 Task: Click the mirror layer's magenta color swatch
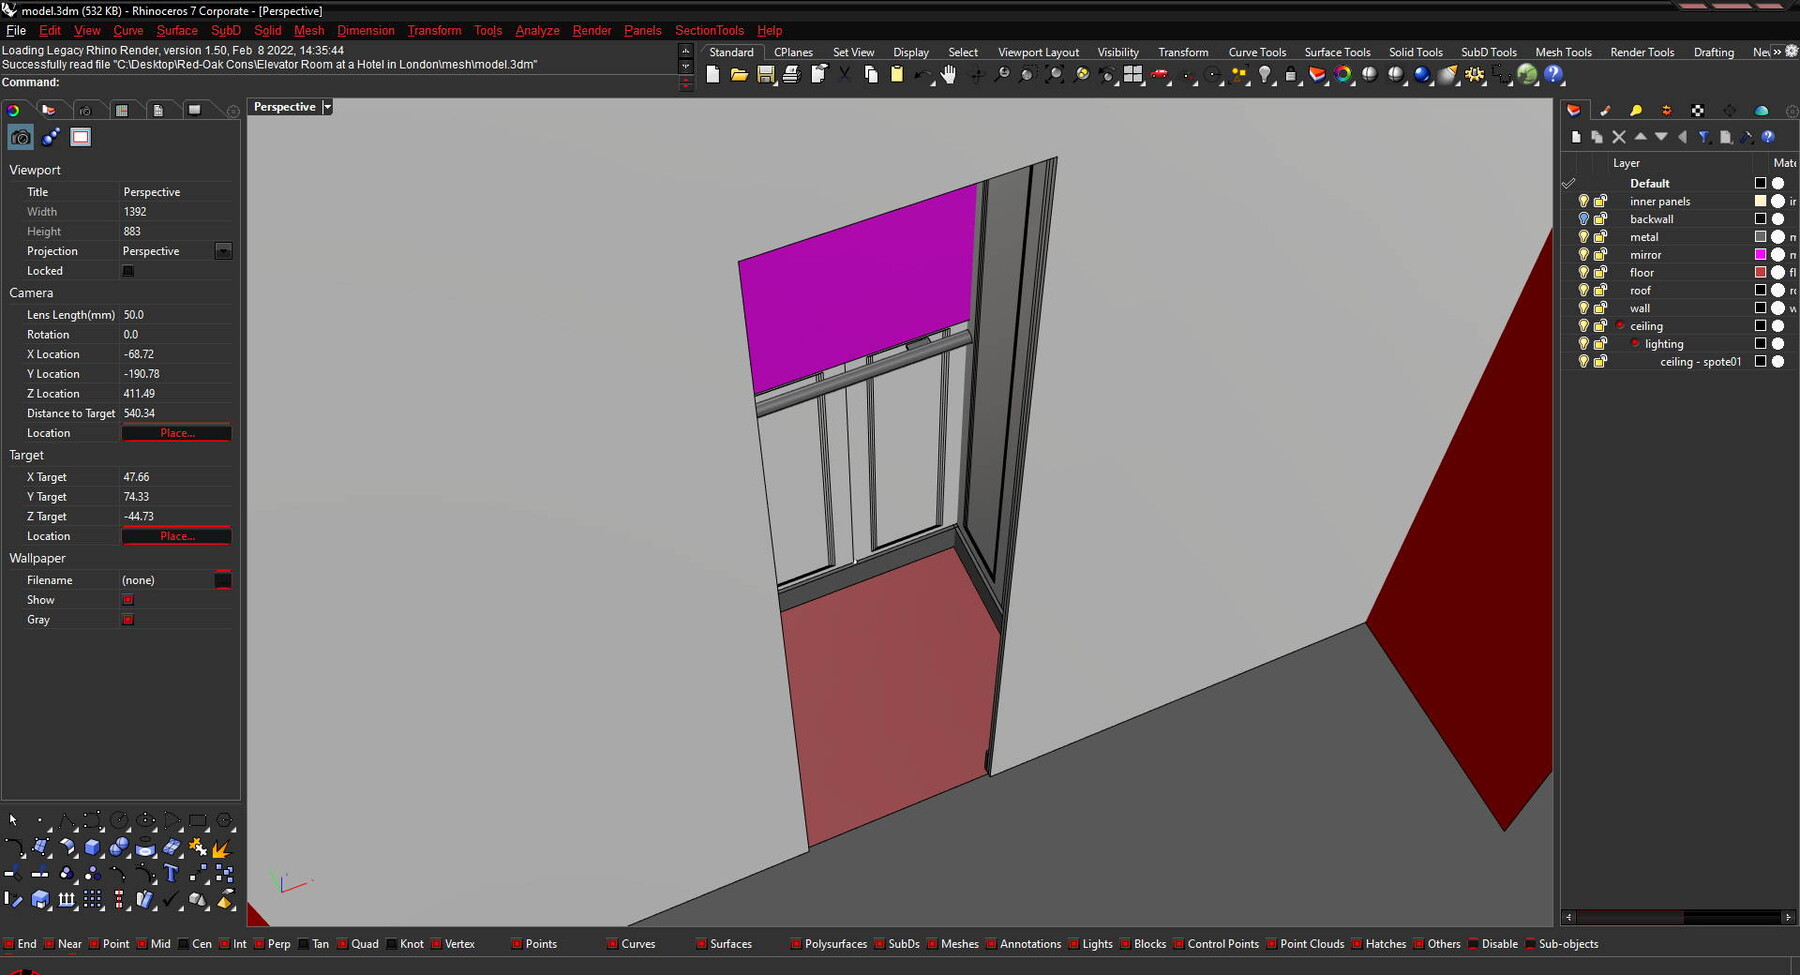(x=1761, y=254)
